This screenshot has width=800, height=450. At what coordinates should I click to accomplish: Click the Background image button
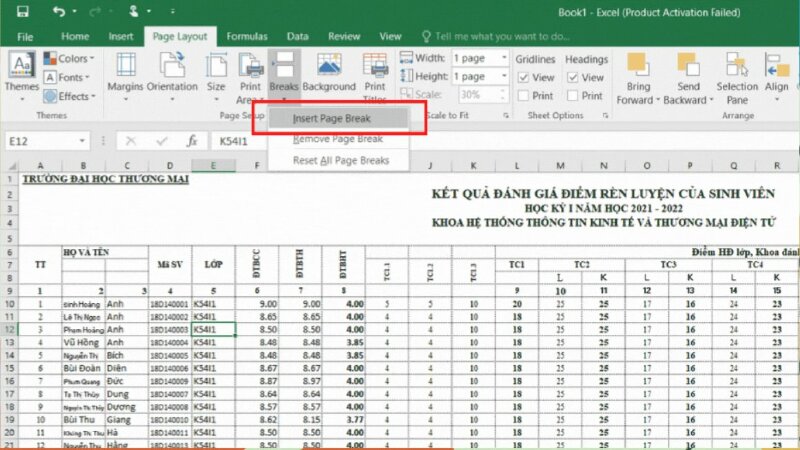tap(329, 74)
